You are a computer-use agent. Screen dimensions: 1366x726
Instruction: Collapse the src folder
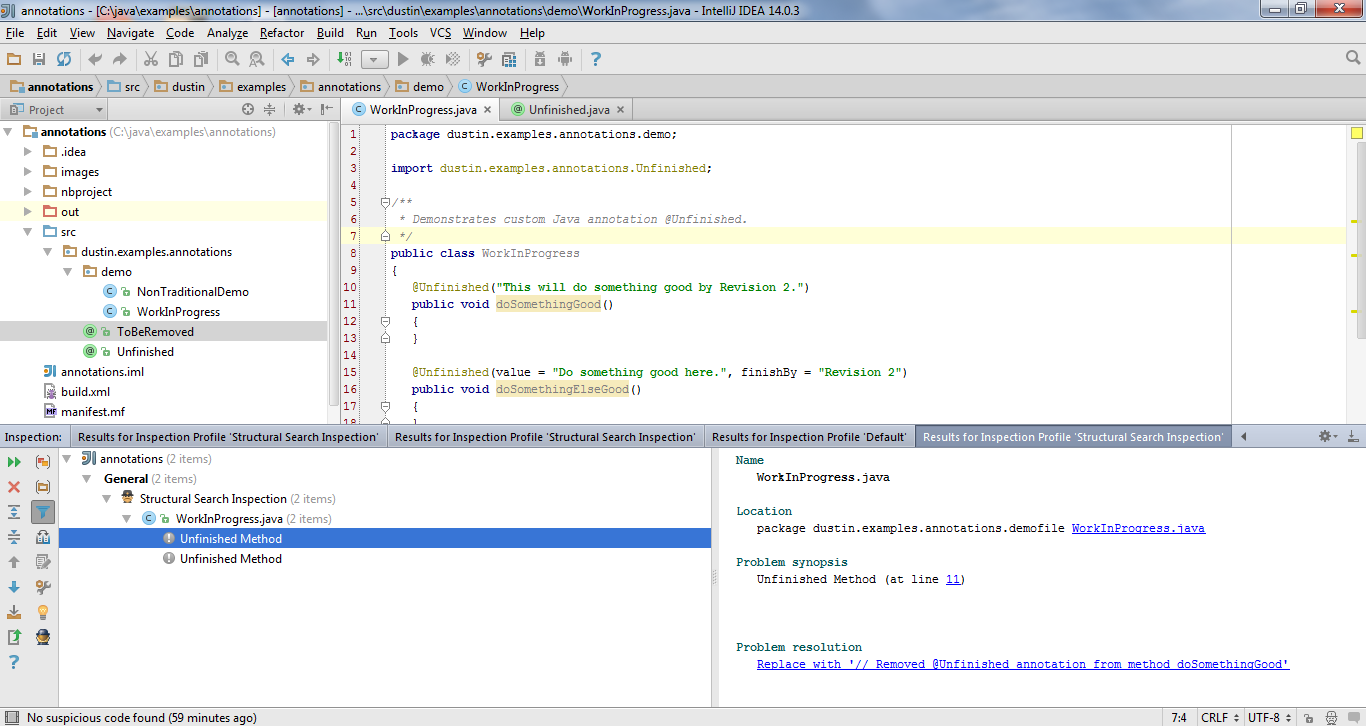[x=28, y=232]
